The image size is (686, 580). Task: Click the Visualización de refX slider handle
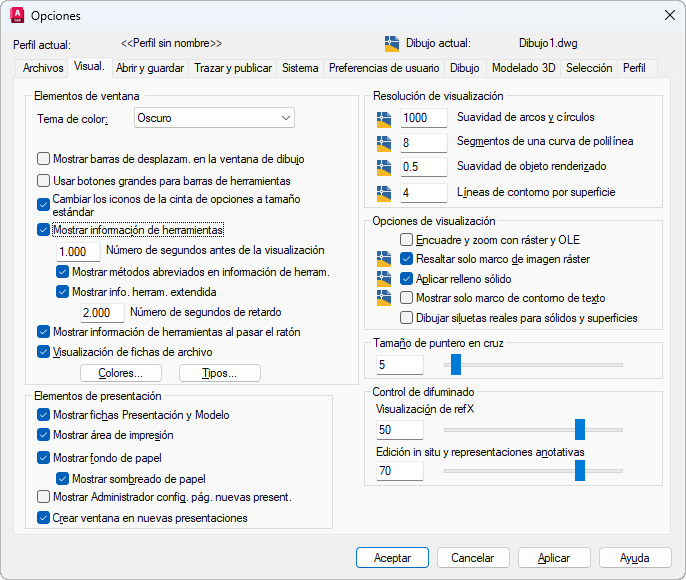[580, 430]
